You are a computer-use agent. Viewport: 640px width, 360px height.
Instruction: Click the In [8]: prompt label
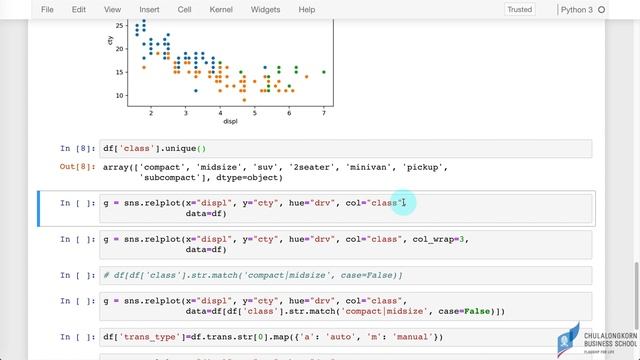click(78, 149)
